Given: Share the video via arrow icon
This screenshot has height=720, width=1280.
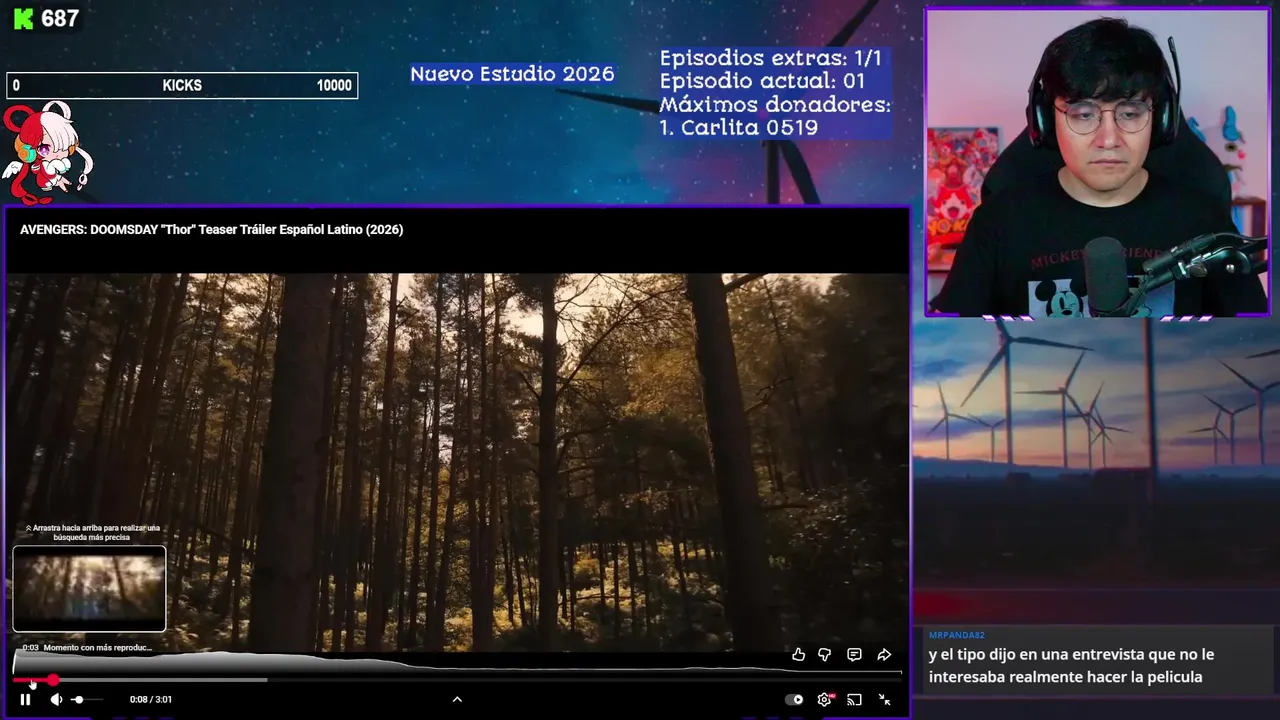Looking at the screenshot, I should click(x=884, y=654).
